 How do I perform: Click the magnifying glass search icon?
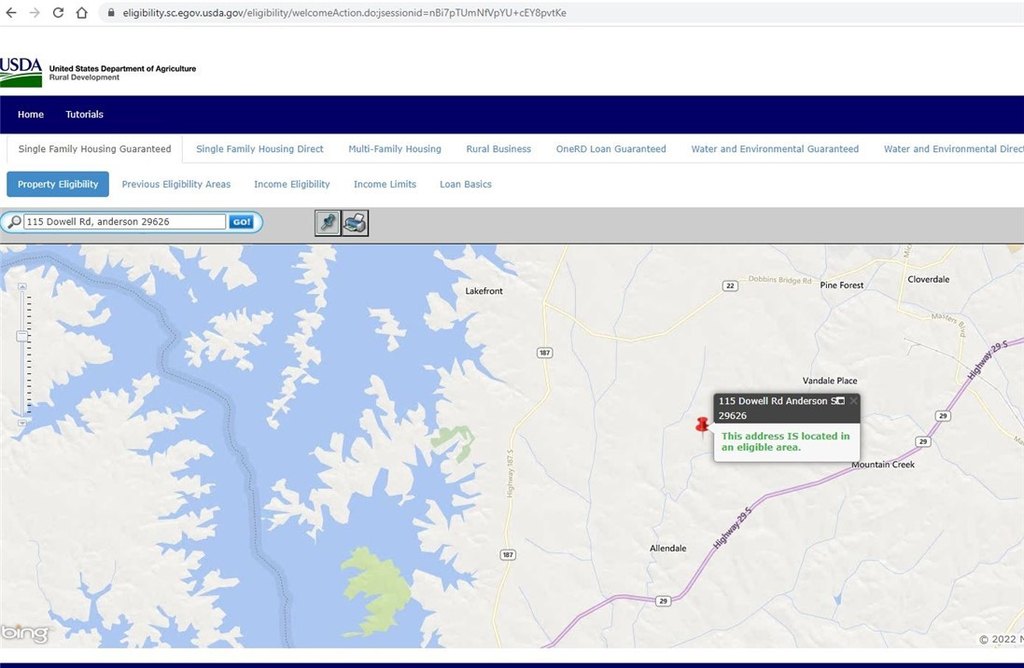14,222
